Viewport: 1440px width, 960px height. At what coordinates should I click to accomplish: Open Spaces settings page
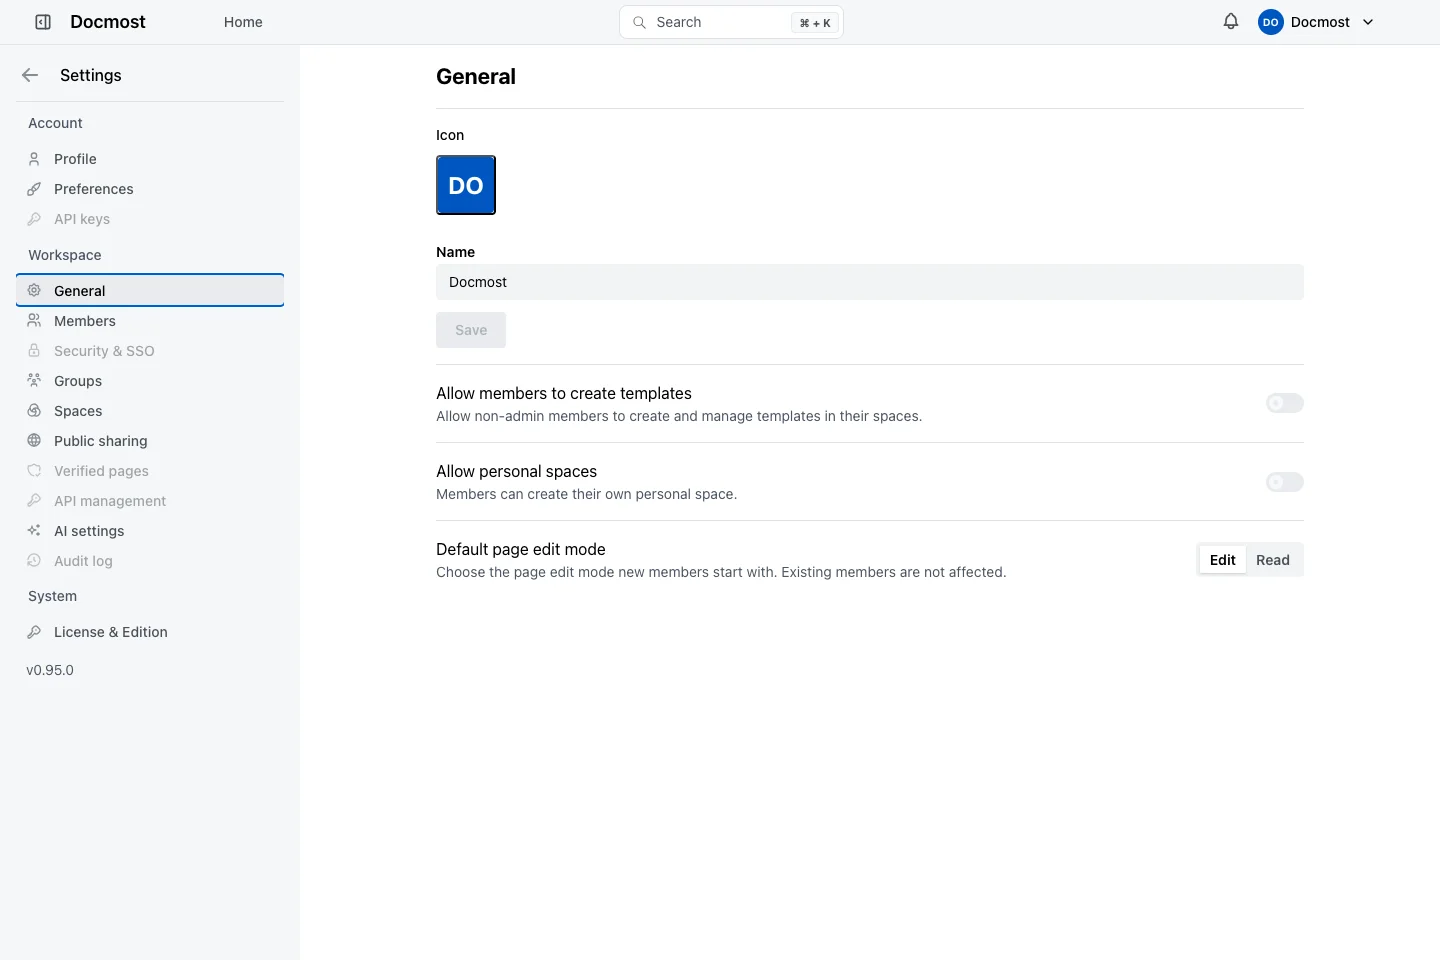[150, 411]
